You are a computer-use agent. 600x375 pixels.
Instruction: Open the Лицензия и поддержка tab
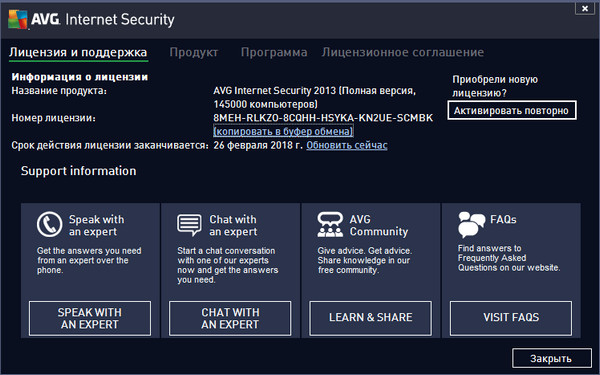click(x=78, y=52)
